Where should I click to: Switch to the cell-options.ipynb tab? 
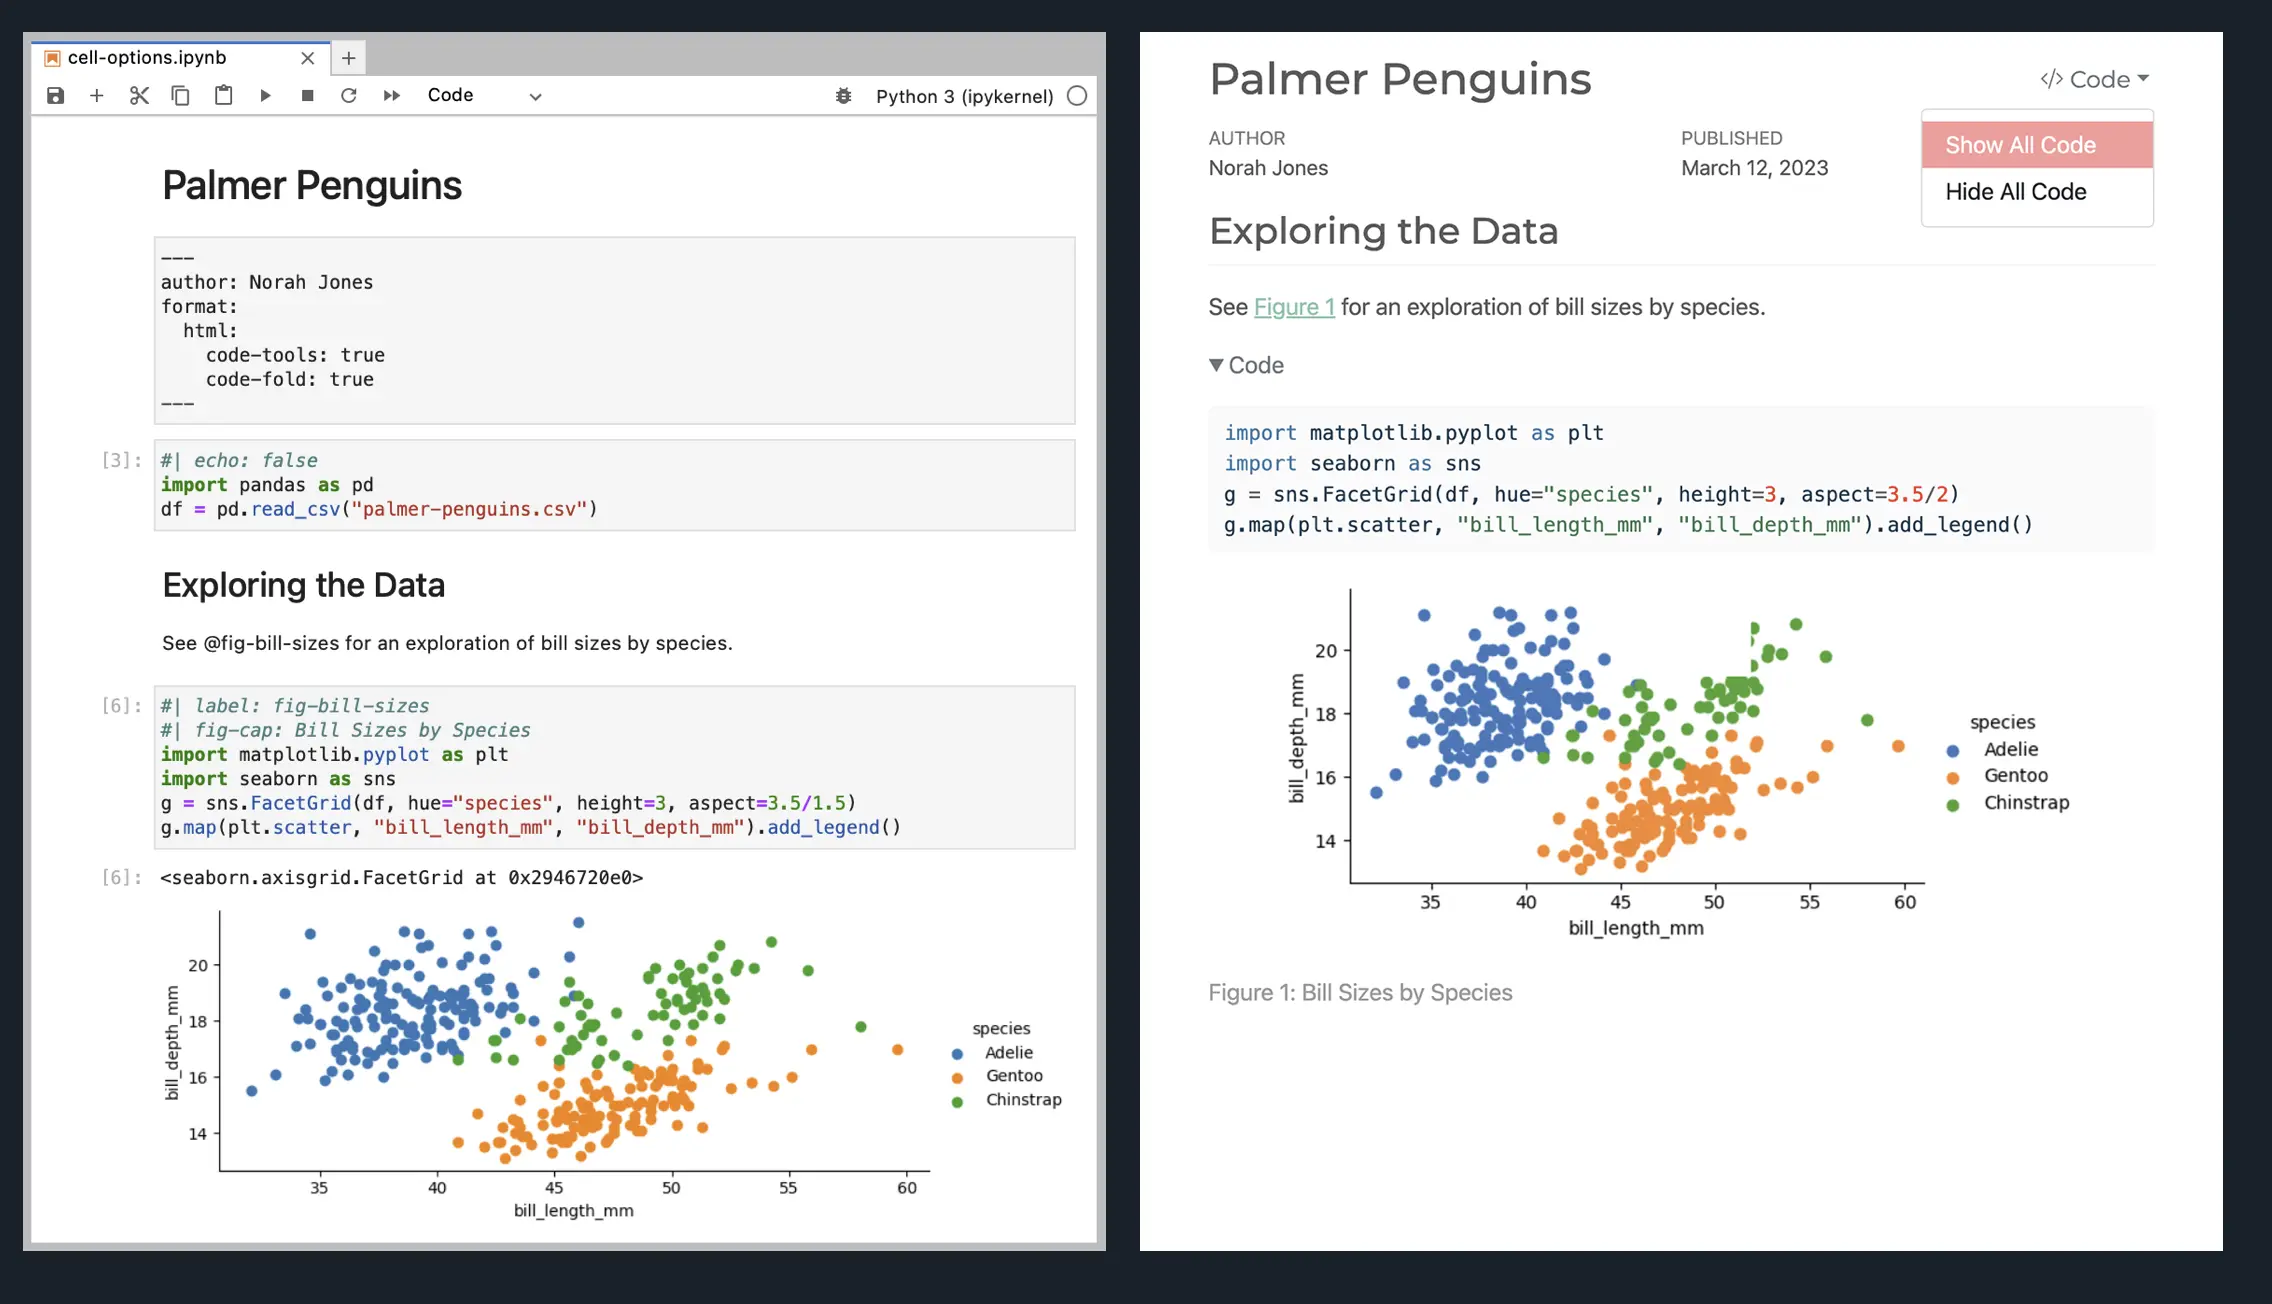coord(147,58)
